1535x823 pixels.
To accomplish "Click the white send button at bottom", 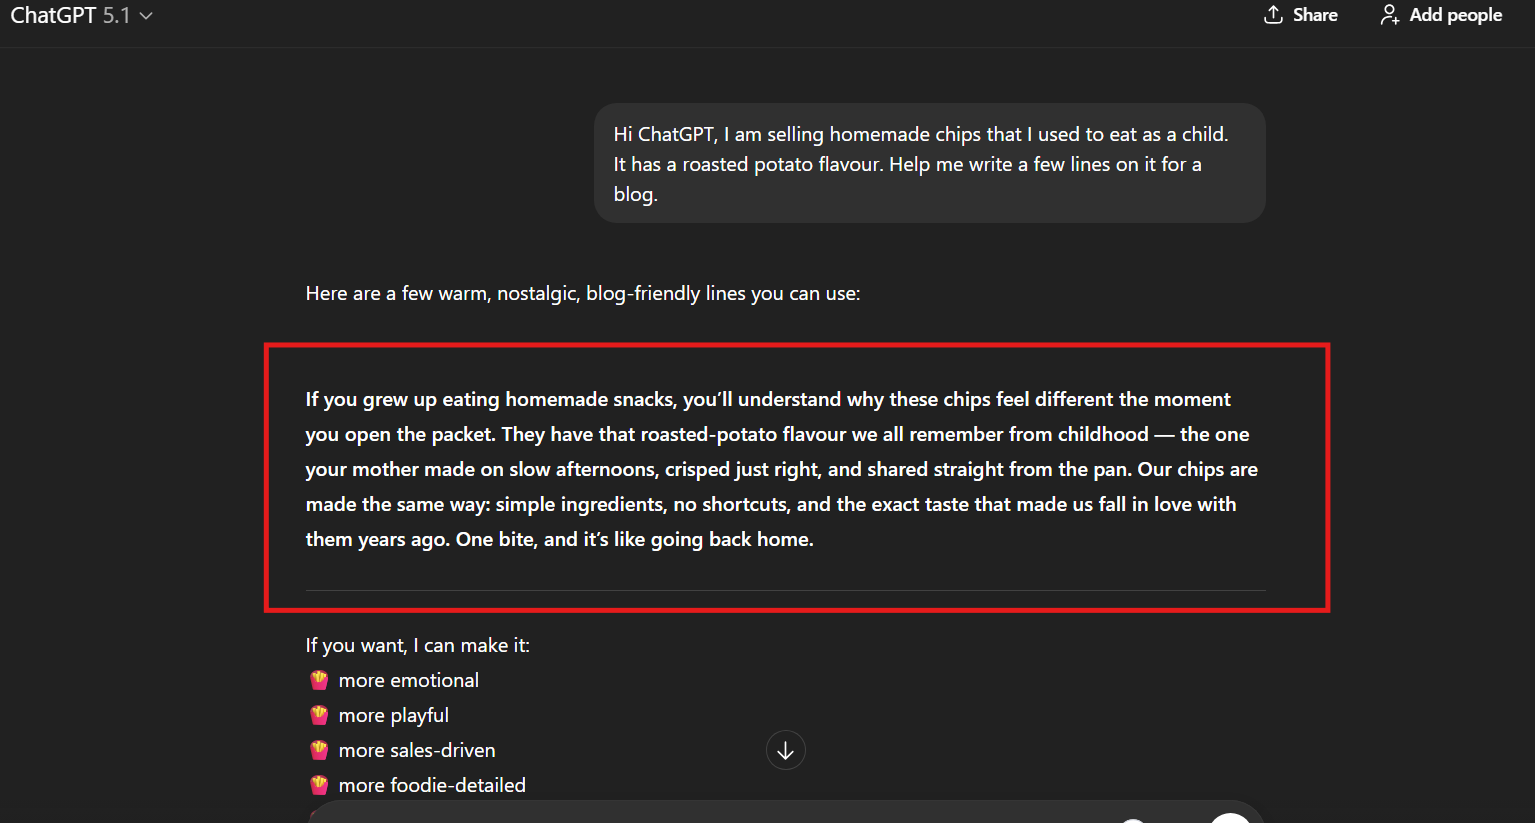I will [x=1230, y=818].
